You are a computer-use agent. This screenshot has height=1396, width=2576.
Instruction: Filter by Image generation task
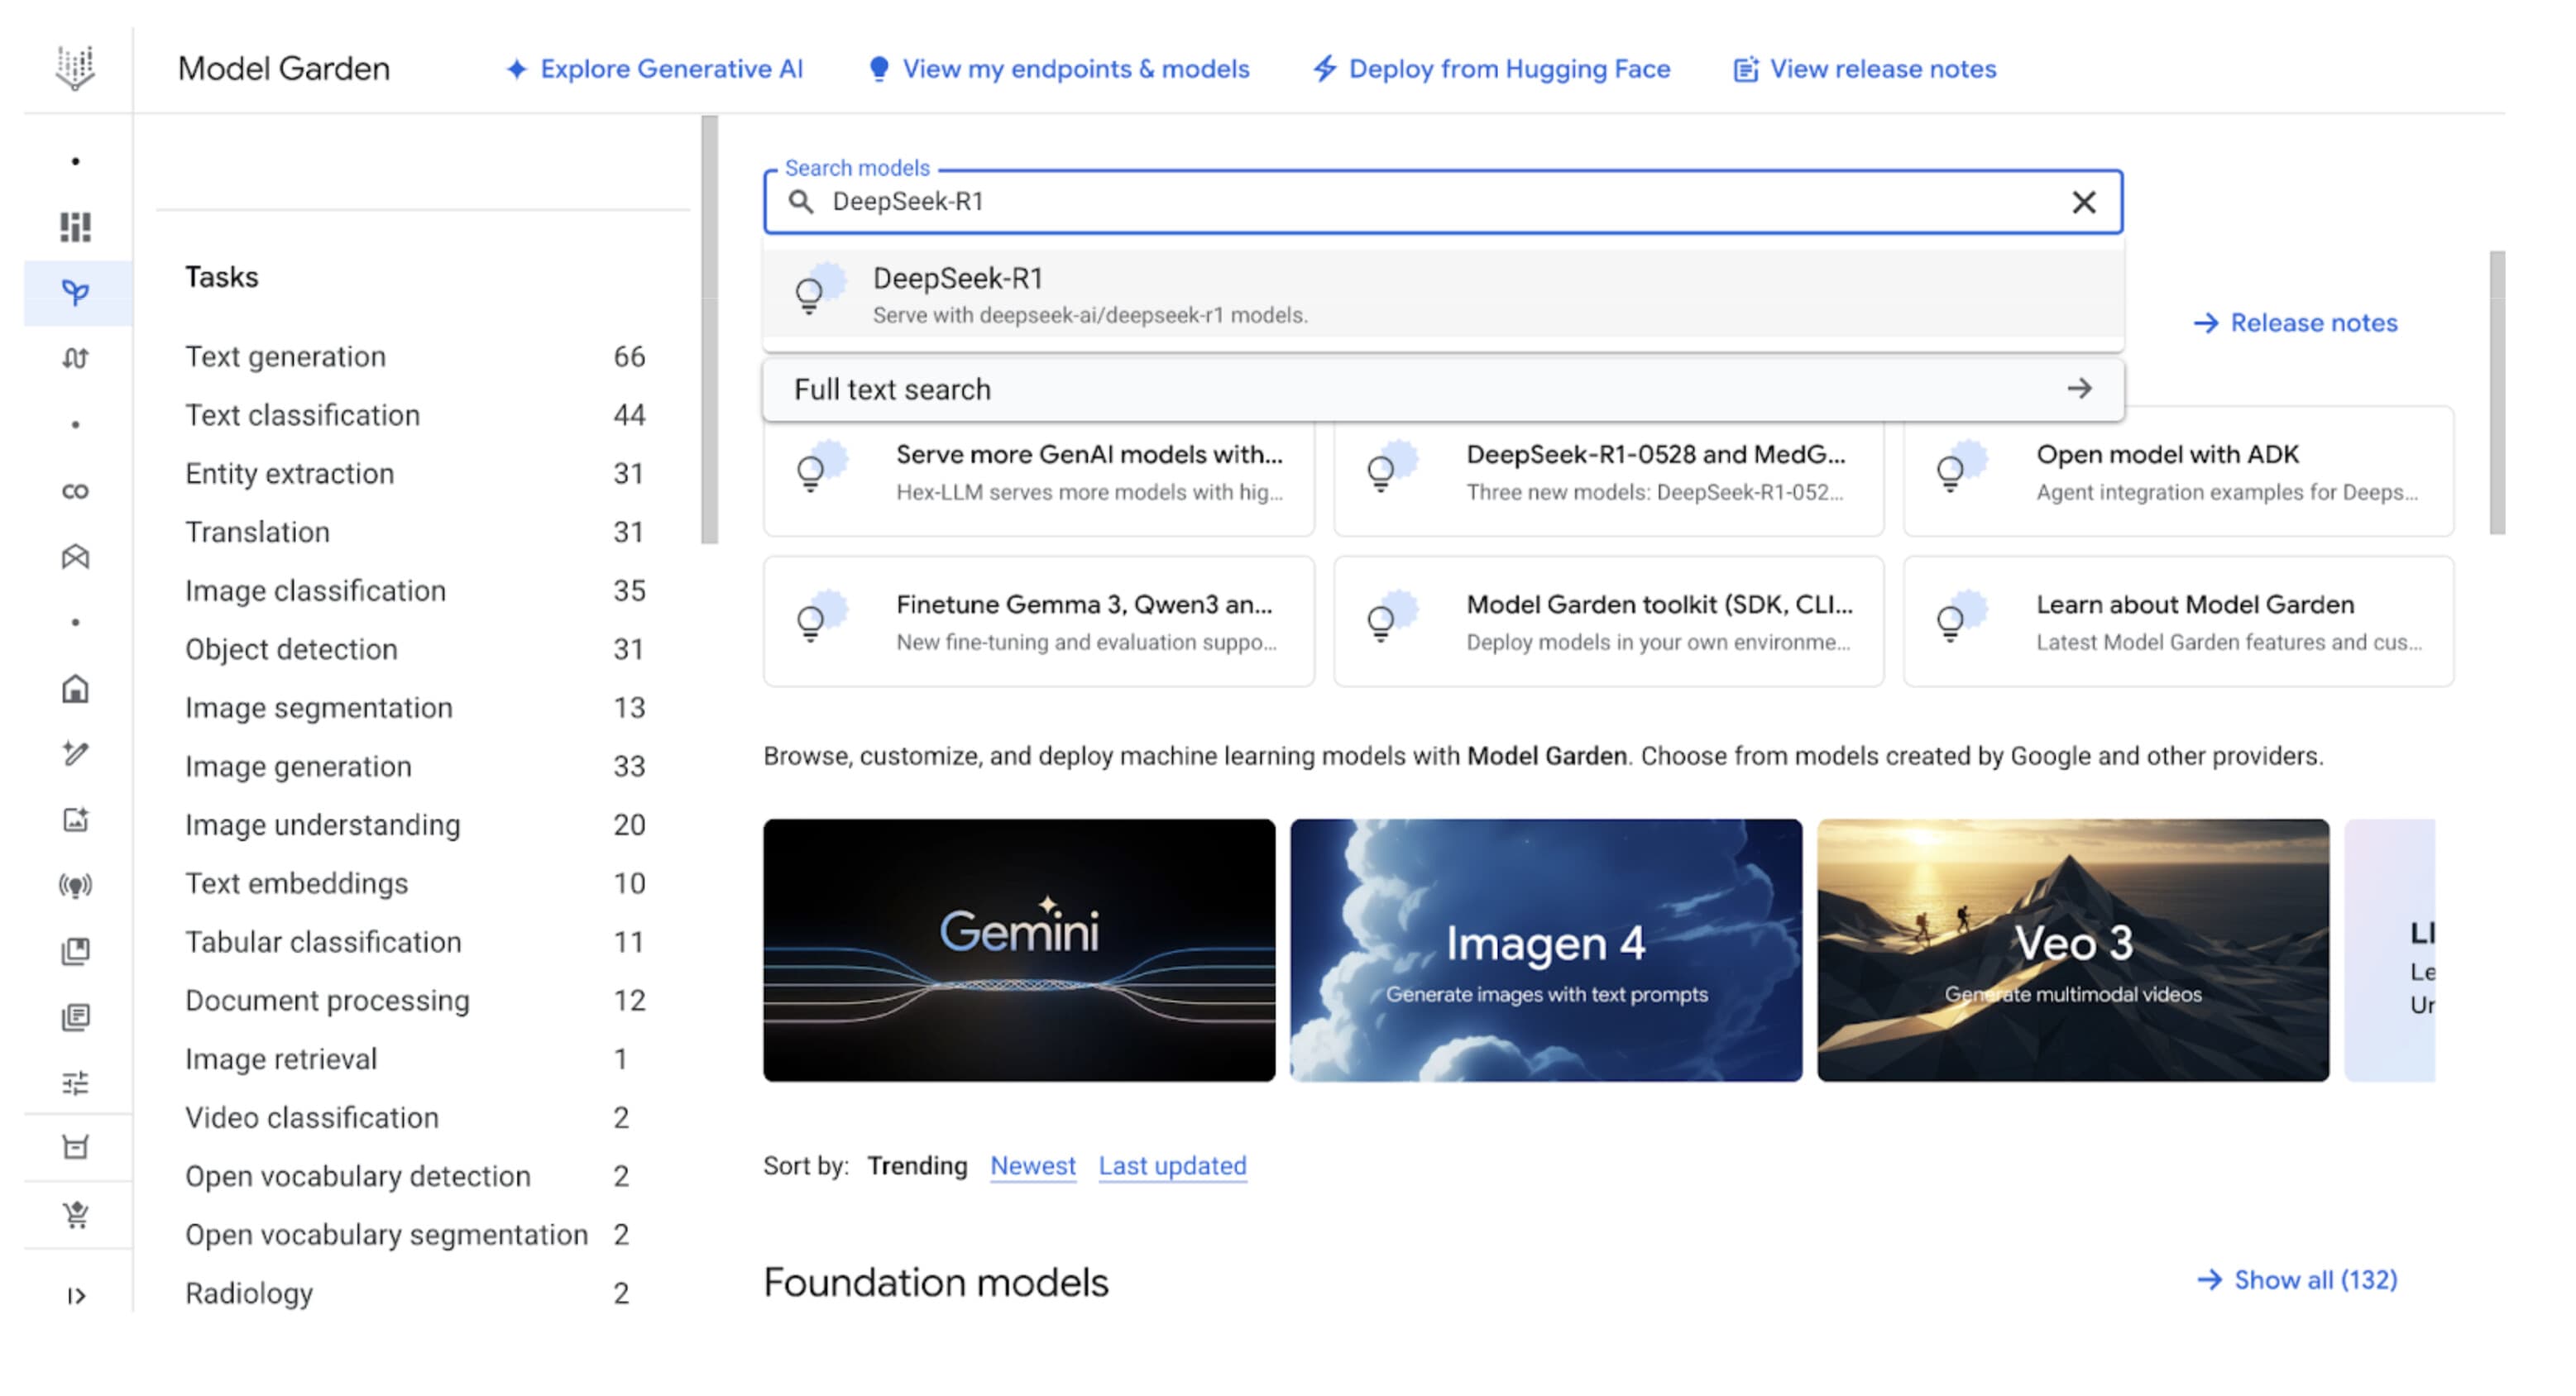415,766
